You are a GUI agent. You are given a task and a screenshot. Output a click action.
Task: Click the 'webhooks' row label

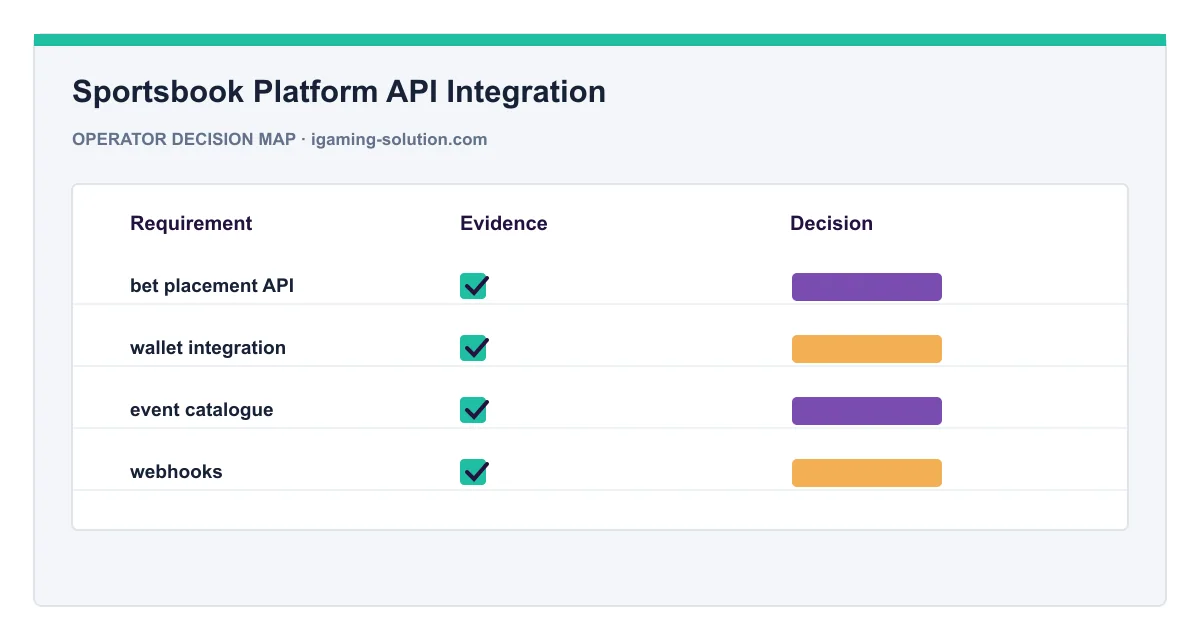coord(176,472)
